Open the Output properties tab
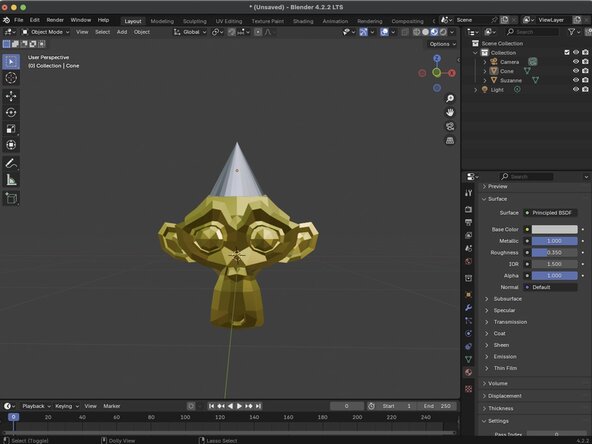 click(469, 222)
